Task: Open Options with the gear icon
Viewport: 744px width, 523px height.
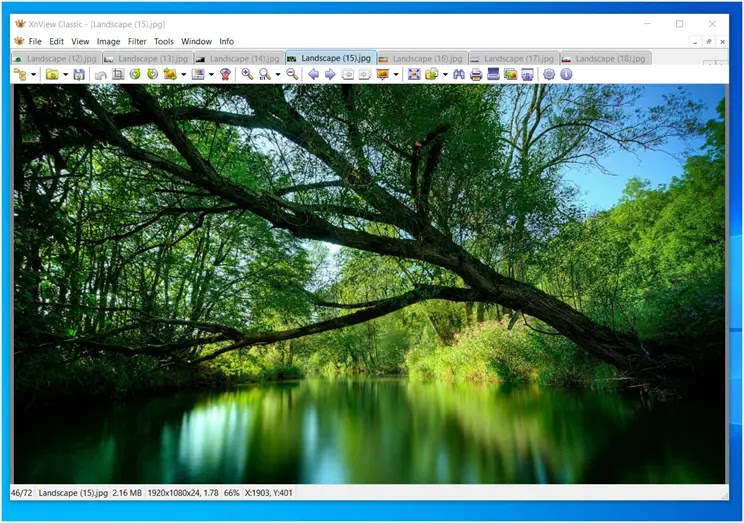Action: 549,75
